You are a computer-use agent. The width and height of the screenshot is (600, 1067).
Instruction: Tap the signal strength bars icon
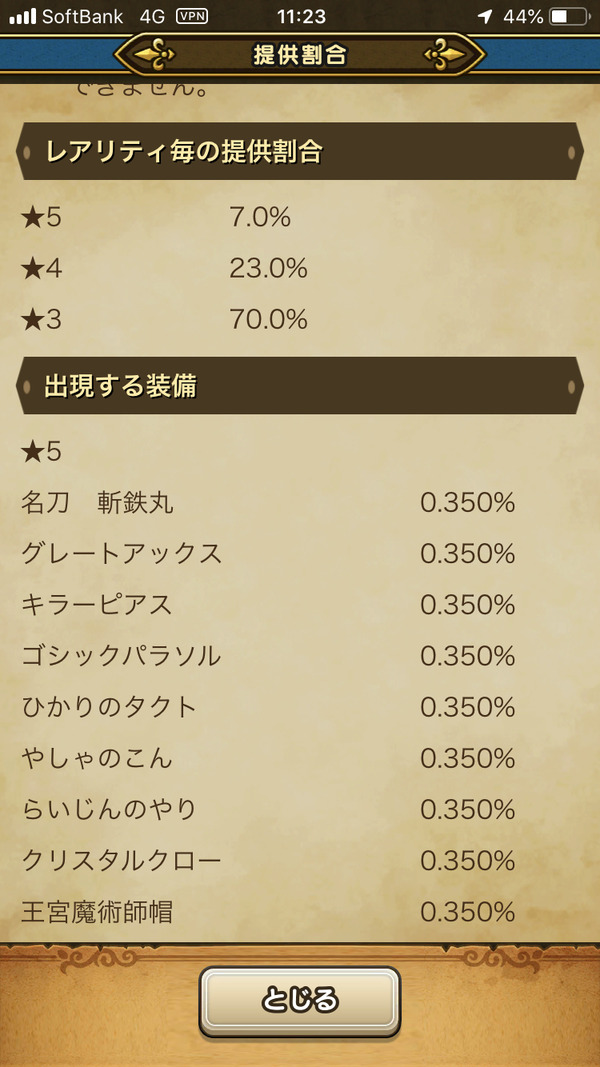[x=22, y=17]
